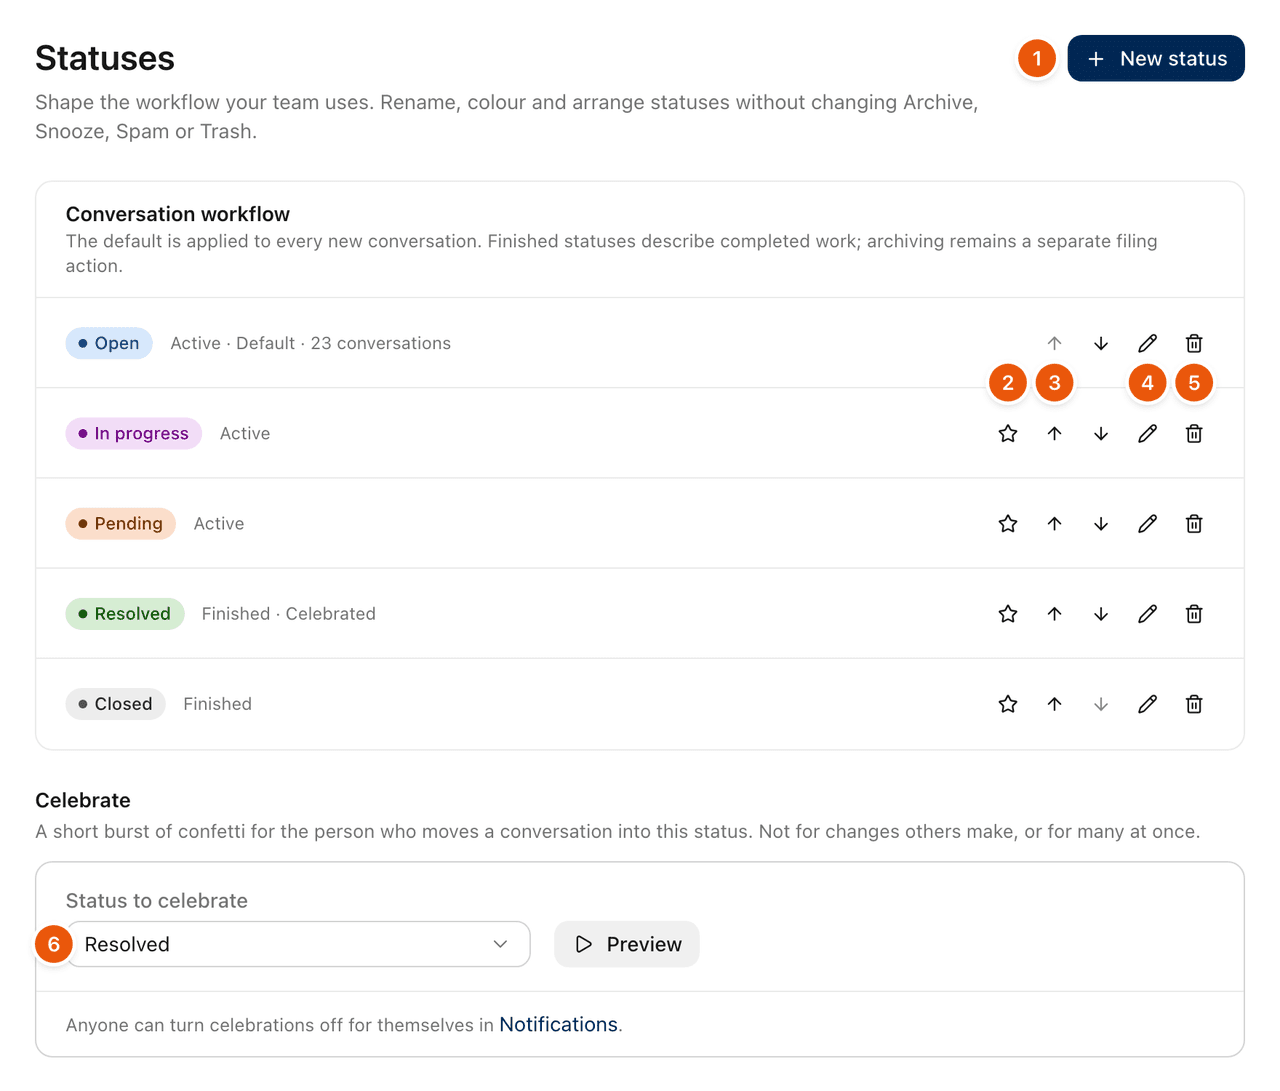The image size is (1280, 1091).
Task: Open the Notifications link
Action: pyautogui.click(x=558, y=1024)
